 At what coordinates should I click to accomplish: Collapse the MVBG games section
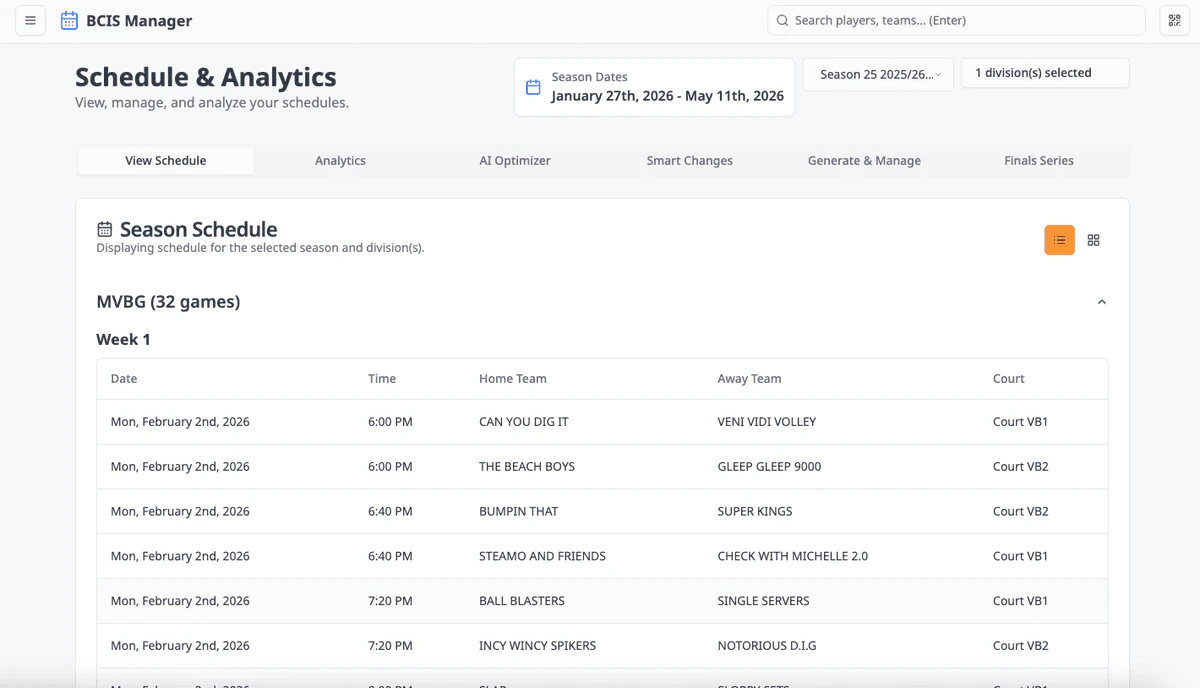point(1101,302)
